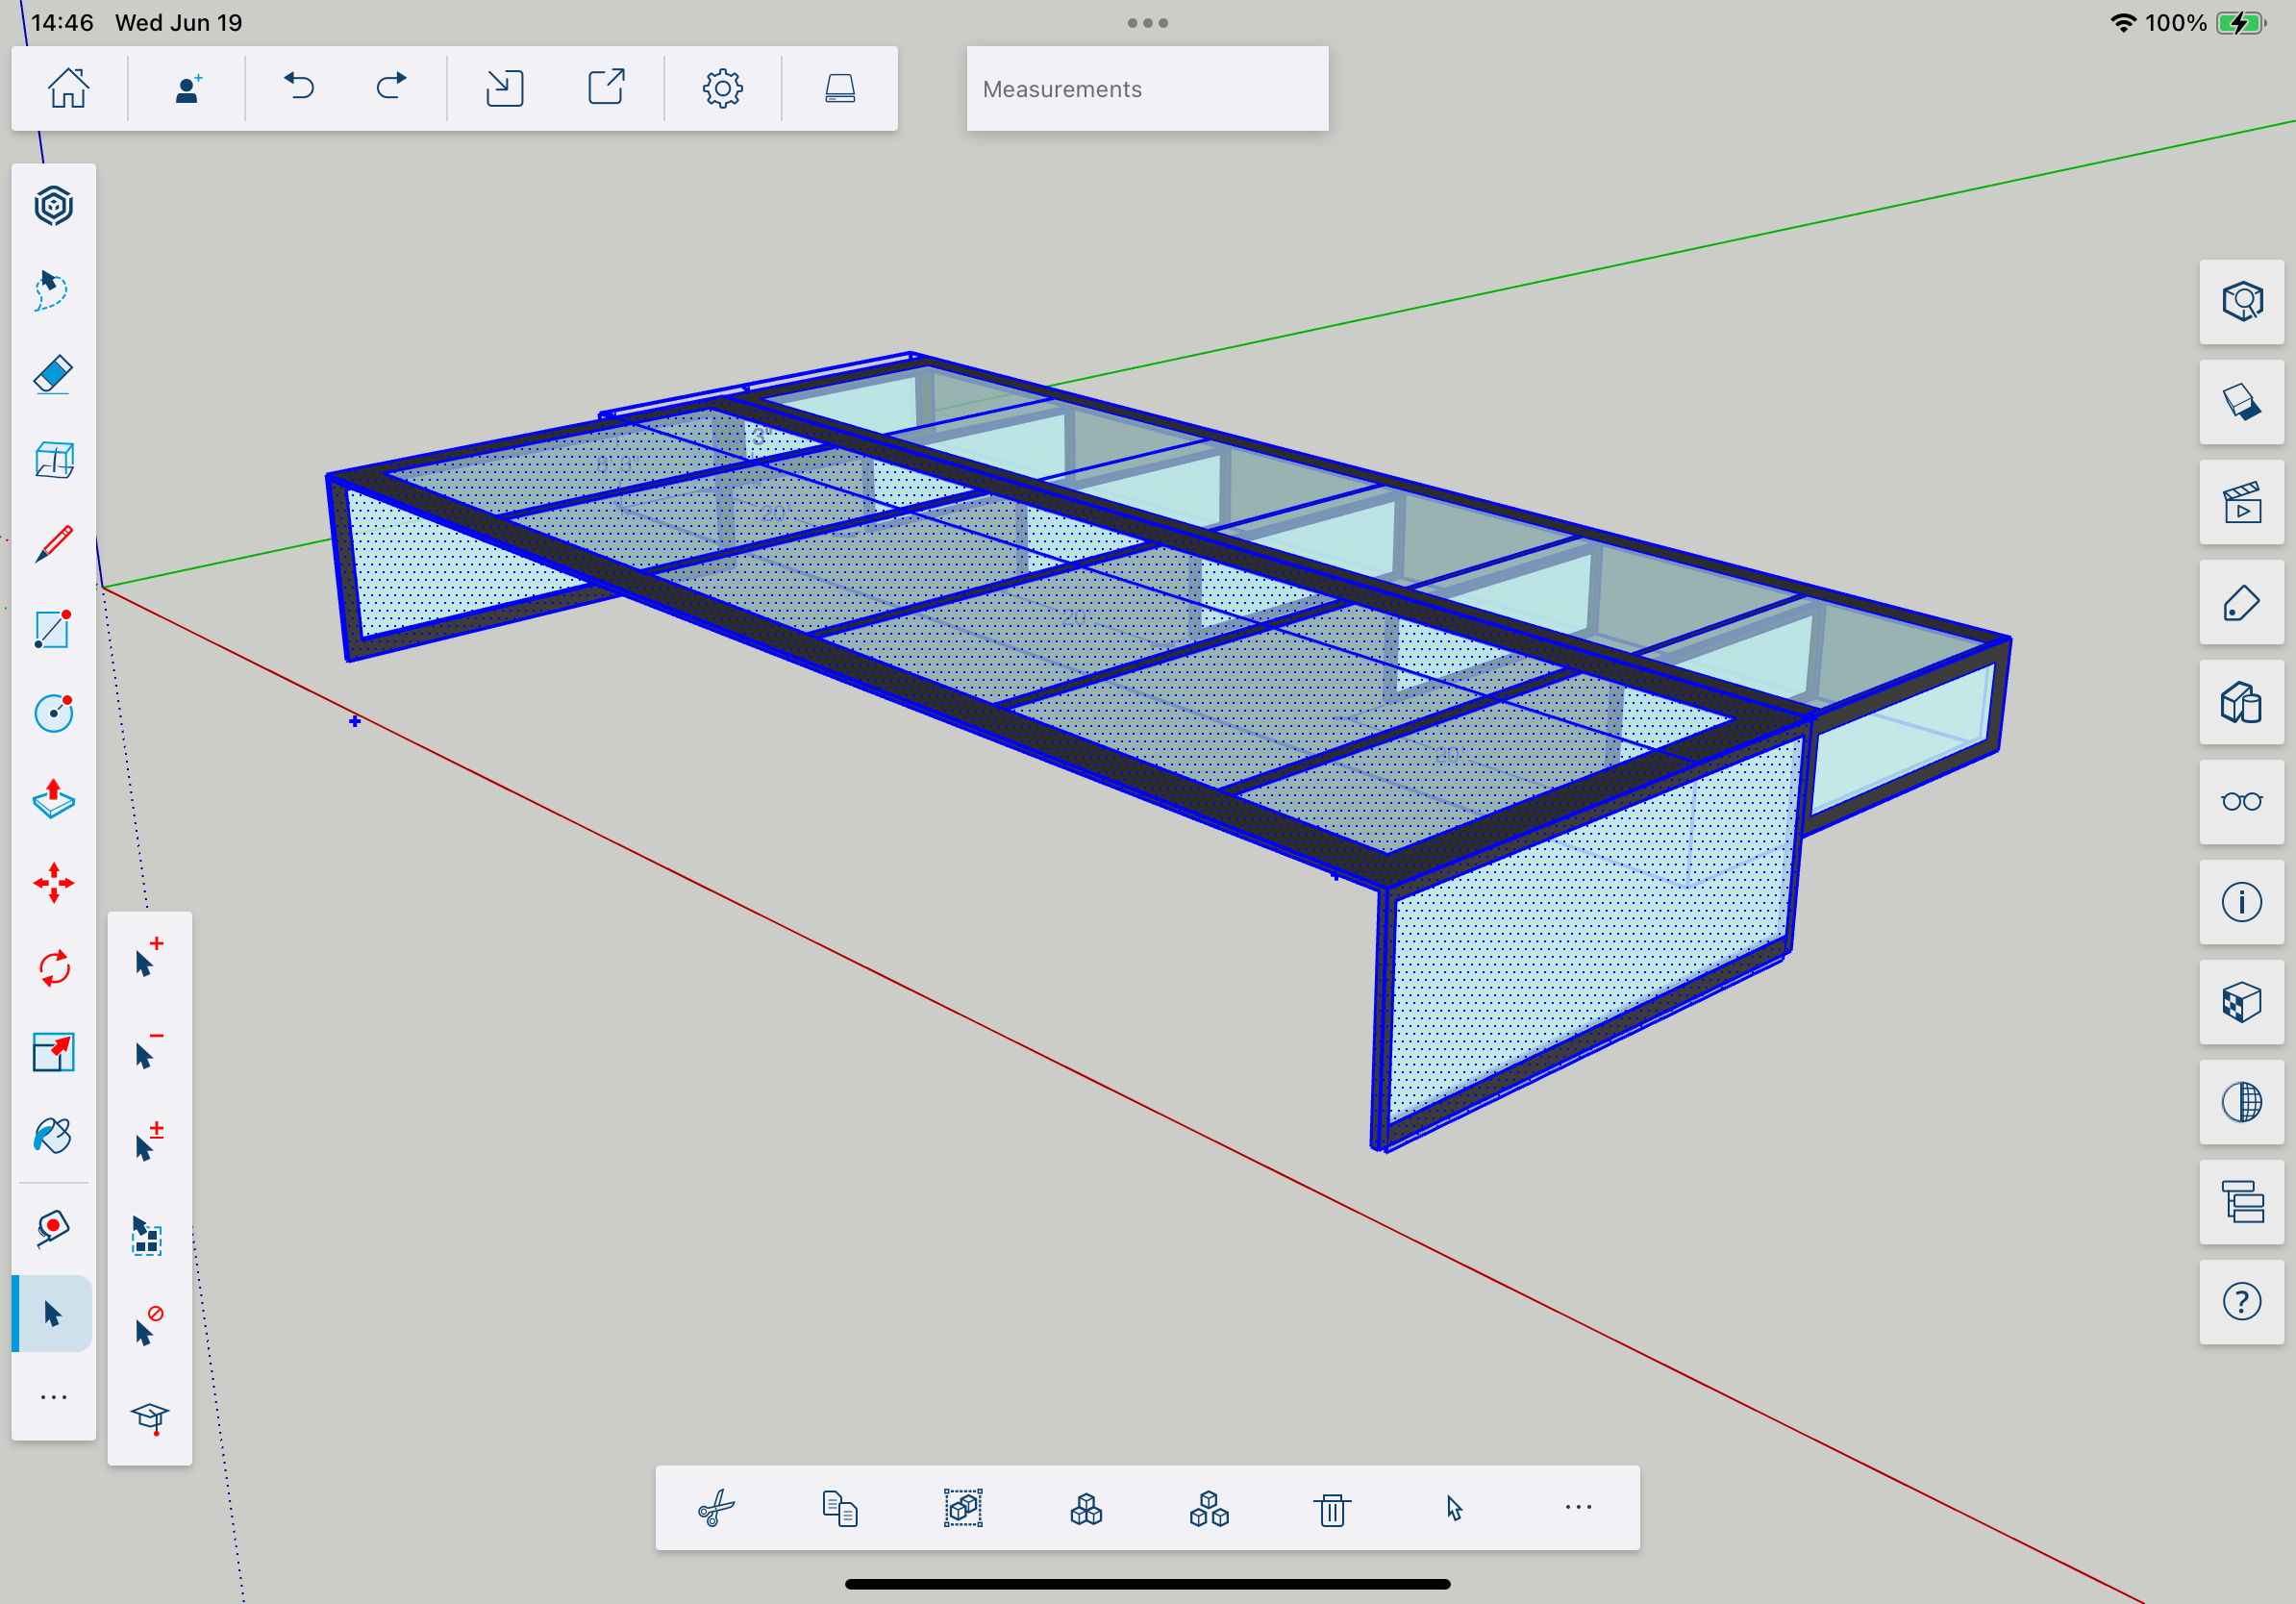This screenshot has width=2296, height=1604.
Task: Click the Home button
Action: click(x=68, y=88)
